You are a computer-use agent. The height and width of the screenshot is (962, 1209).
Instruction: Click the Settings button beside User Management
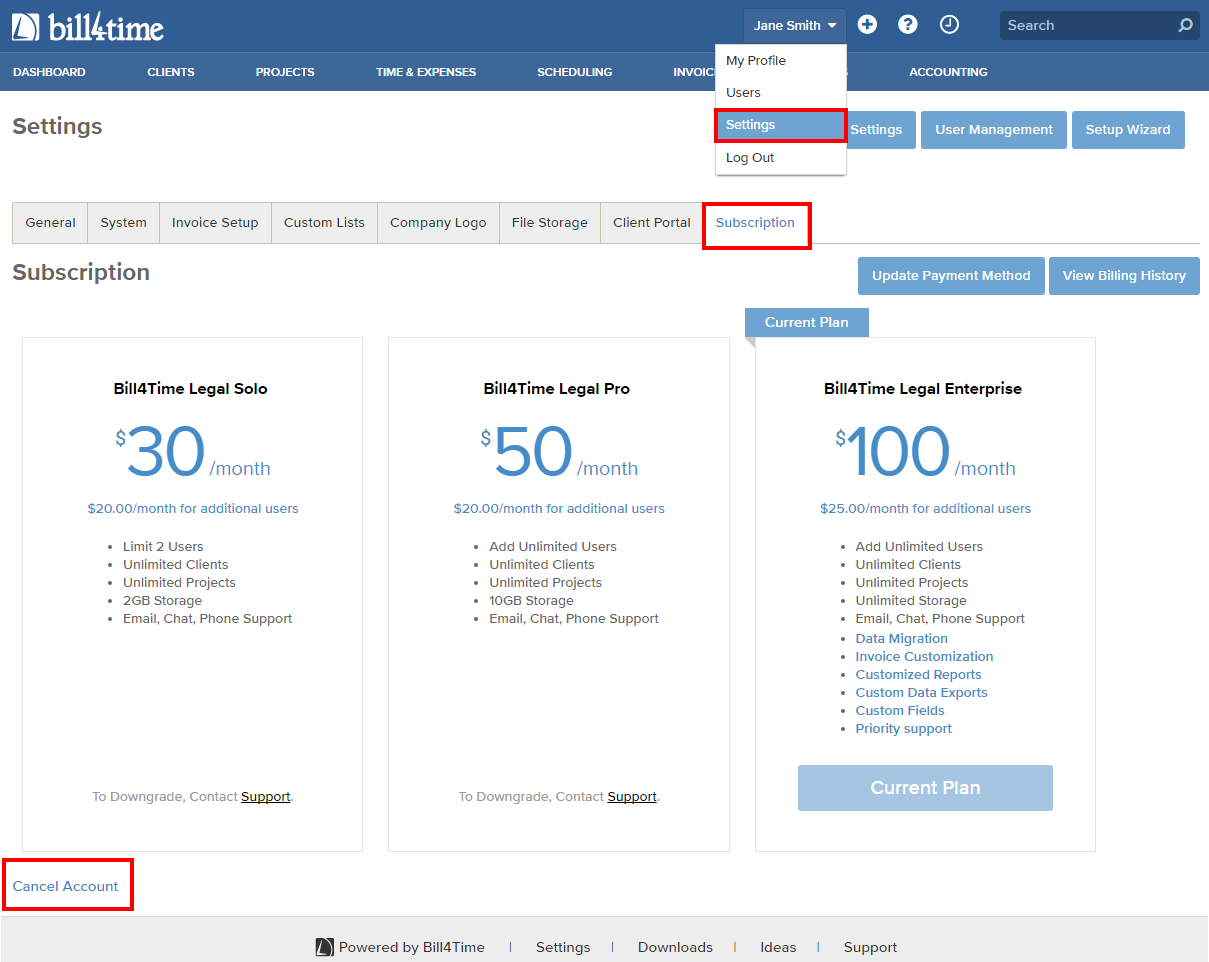coord(881,130)
